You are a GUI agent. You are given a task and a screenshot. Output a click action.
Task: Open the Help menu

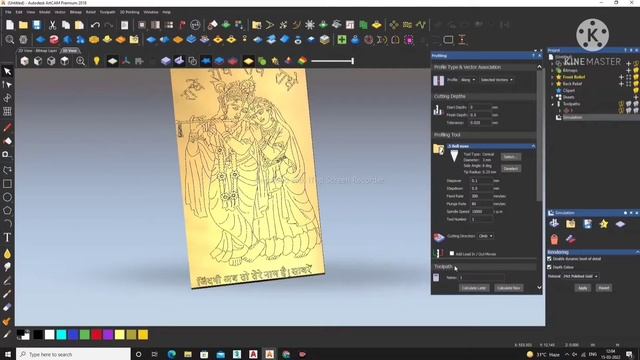click(167, 12)
